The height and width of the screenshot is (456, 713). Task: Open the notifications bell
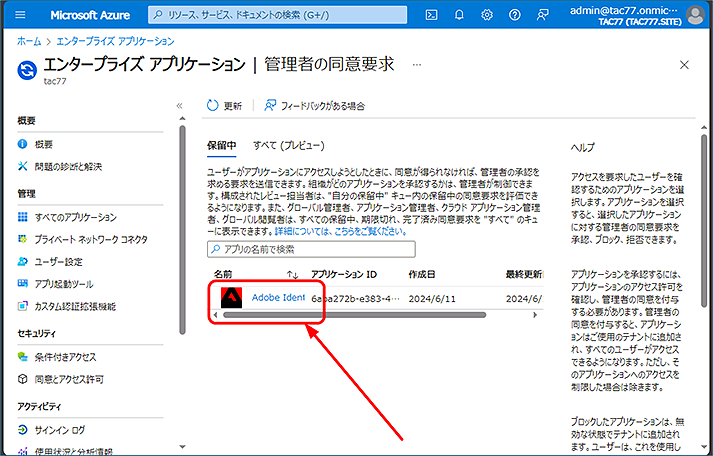point(459,15)
